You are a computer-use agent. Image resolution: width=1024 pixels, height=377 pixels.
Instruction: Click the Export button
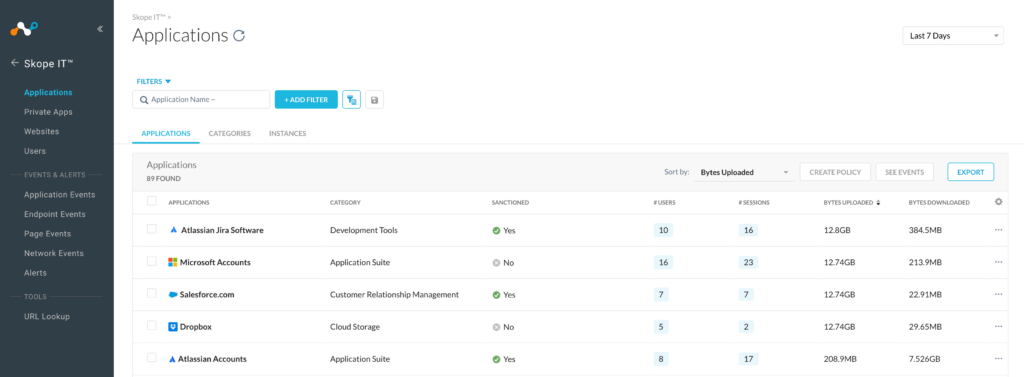[x=970, y=172]
